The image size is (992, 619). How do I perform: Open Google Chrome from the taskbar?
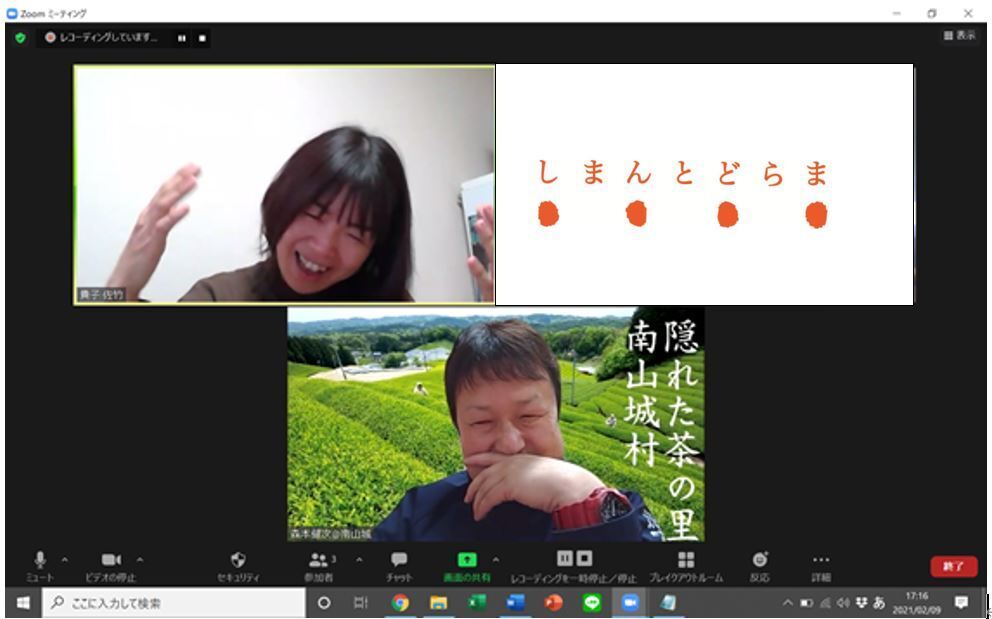400,603
